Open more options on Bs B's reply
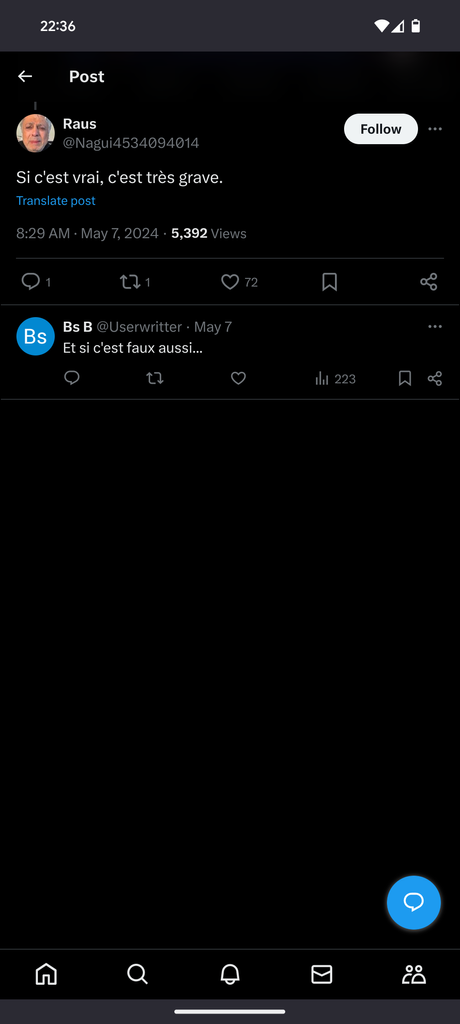This screenshot has width=460, height=1024. tap(435, 327)
